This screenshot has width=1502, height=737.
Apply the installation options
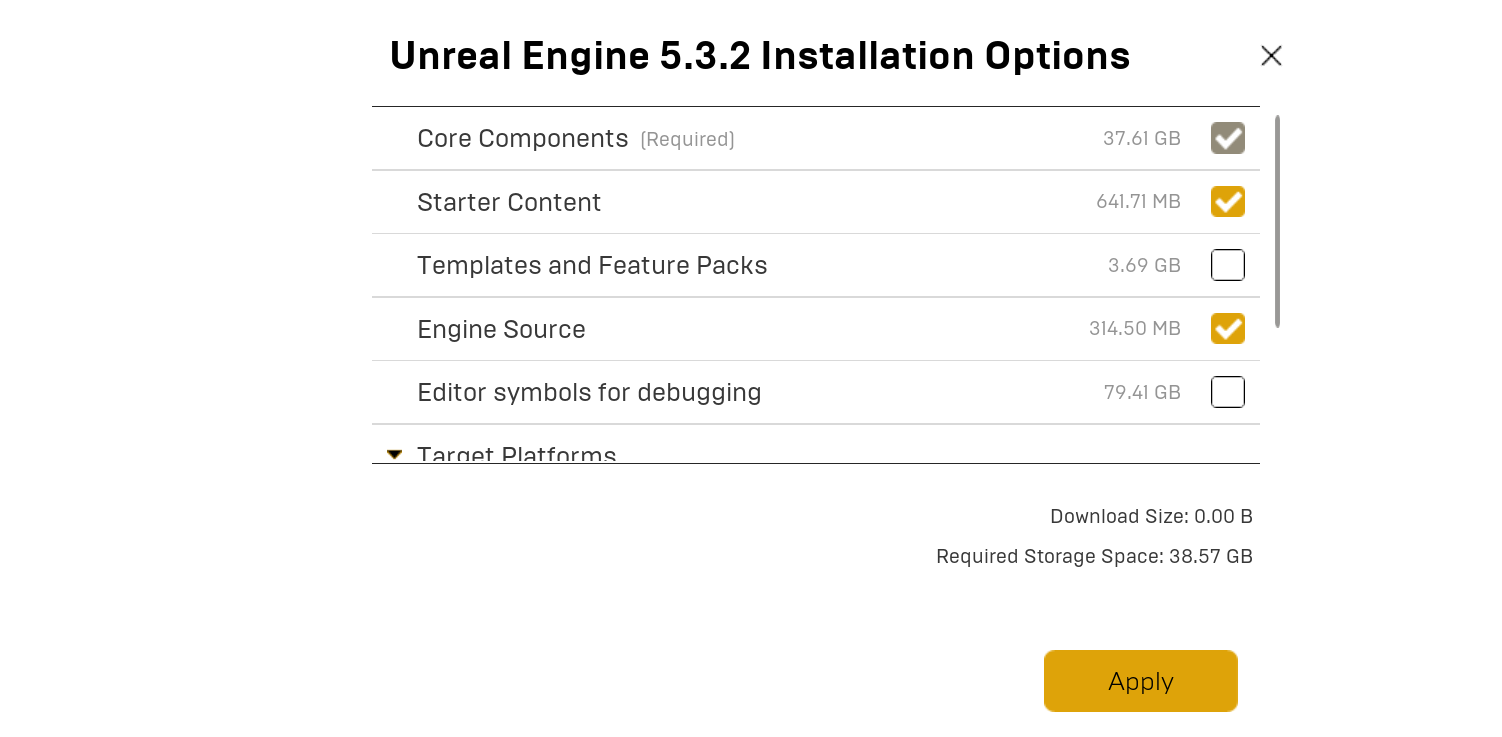(x=1141, y=681)
